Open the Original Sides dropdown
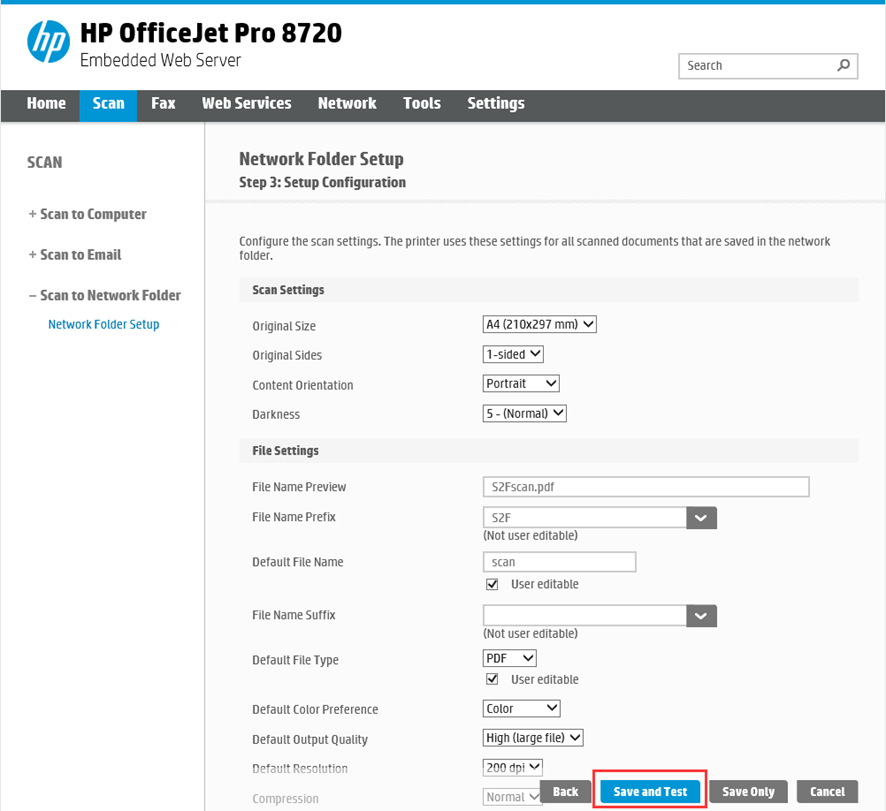This screenshot has width=886, height=811. tap(513, 354)
